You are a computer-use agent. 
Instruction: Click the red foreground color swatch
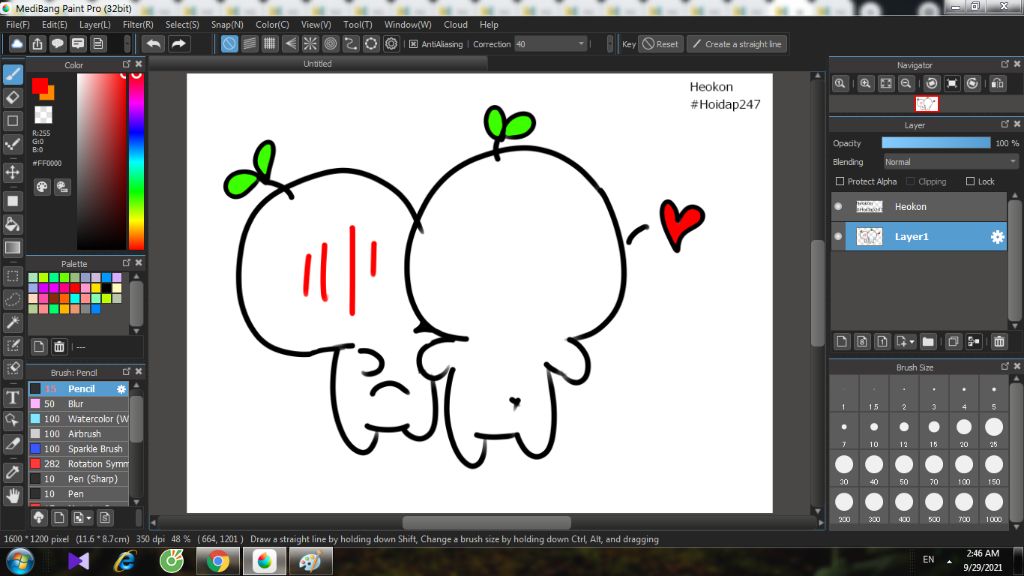[40, 86]
